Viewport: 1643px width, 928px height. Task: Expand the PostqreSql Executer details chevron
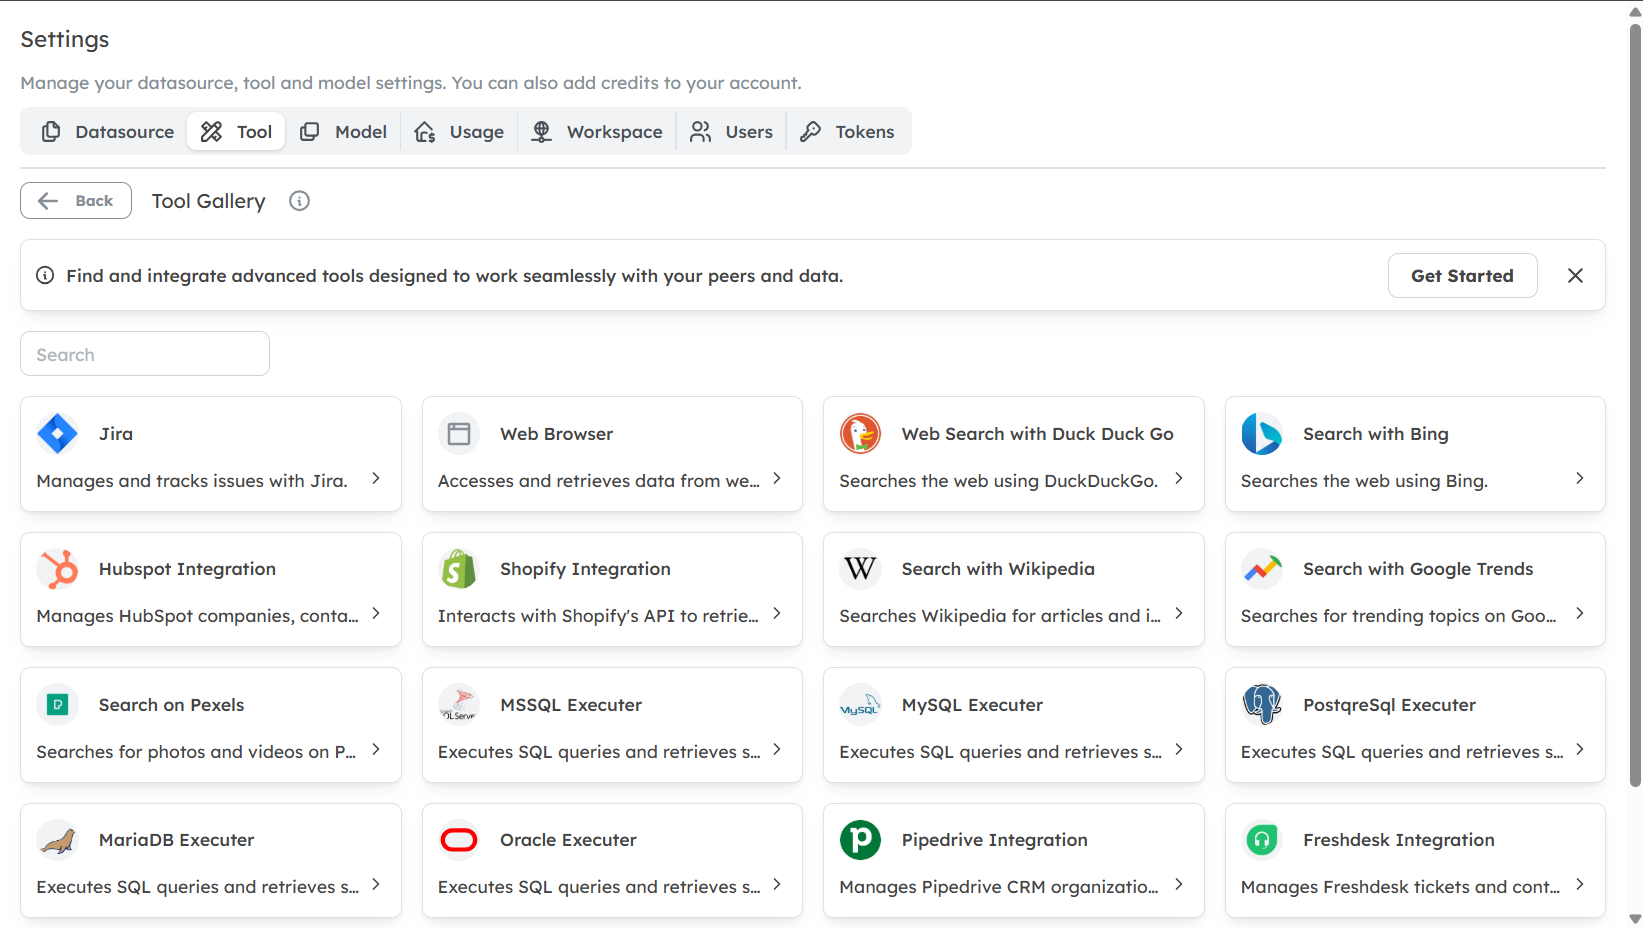pyautogui.click(x=1580, y=749)
